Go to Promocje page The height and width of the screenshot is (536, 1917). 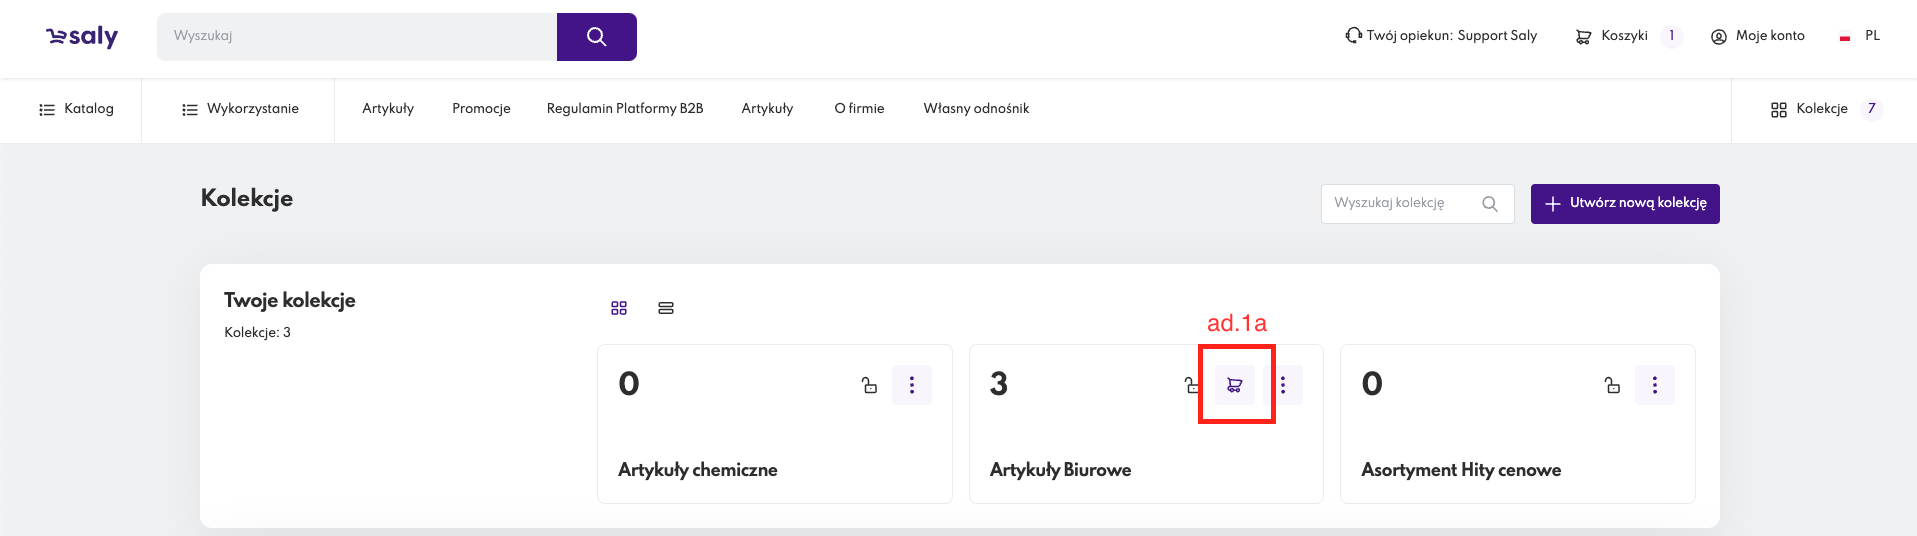tap(481, 109)
